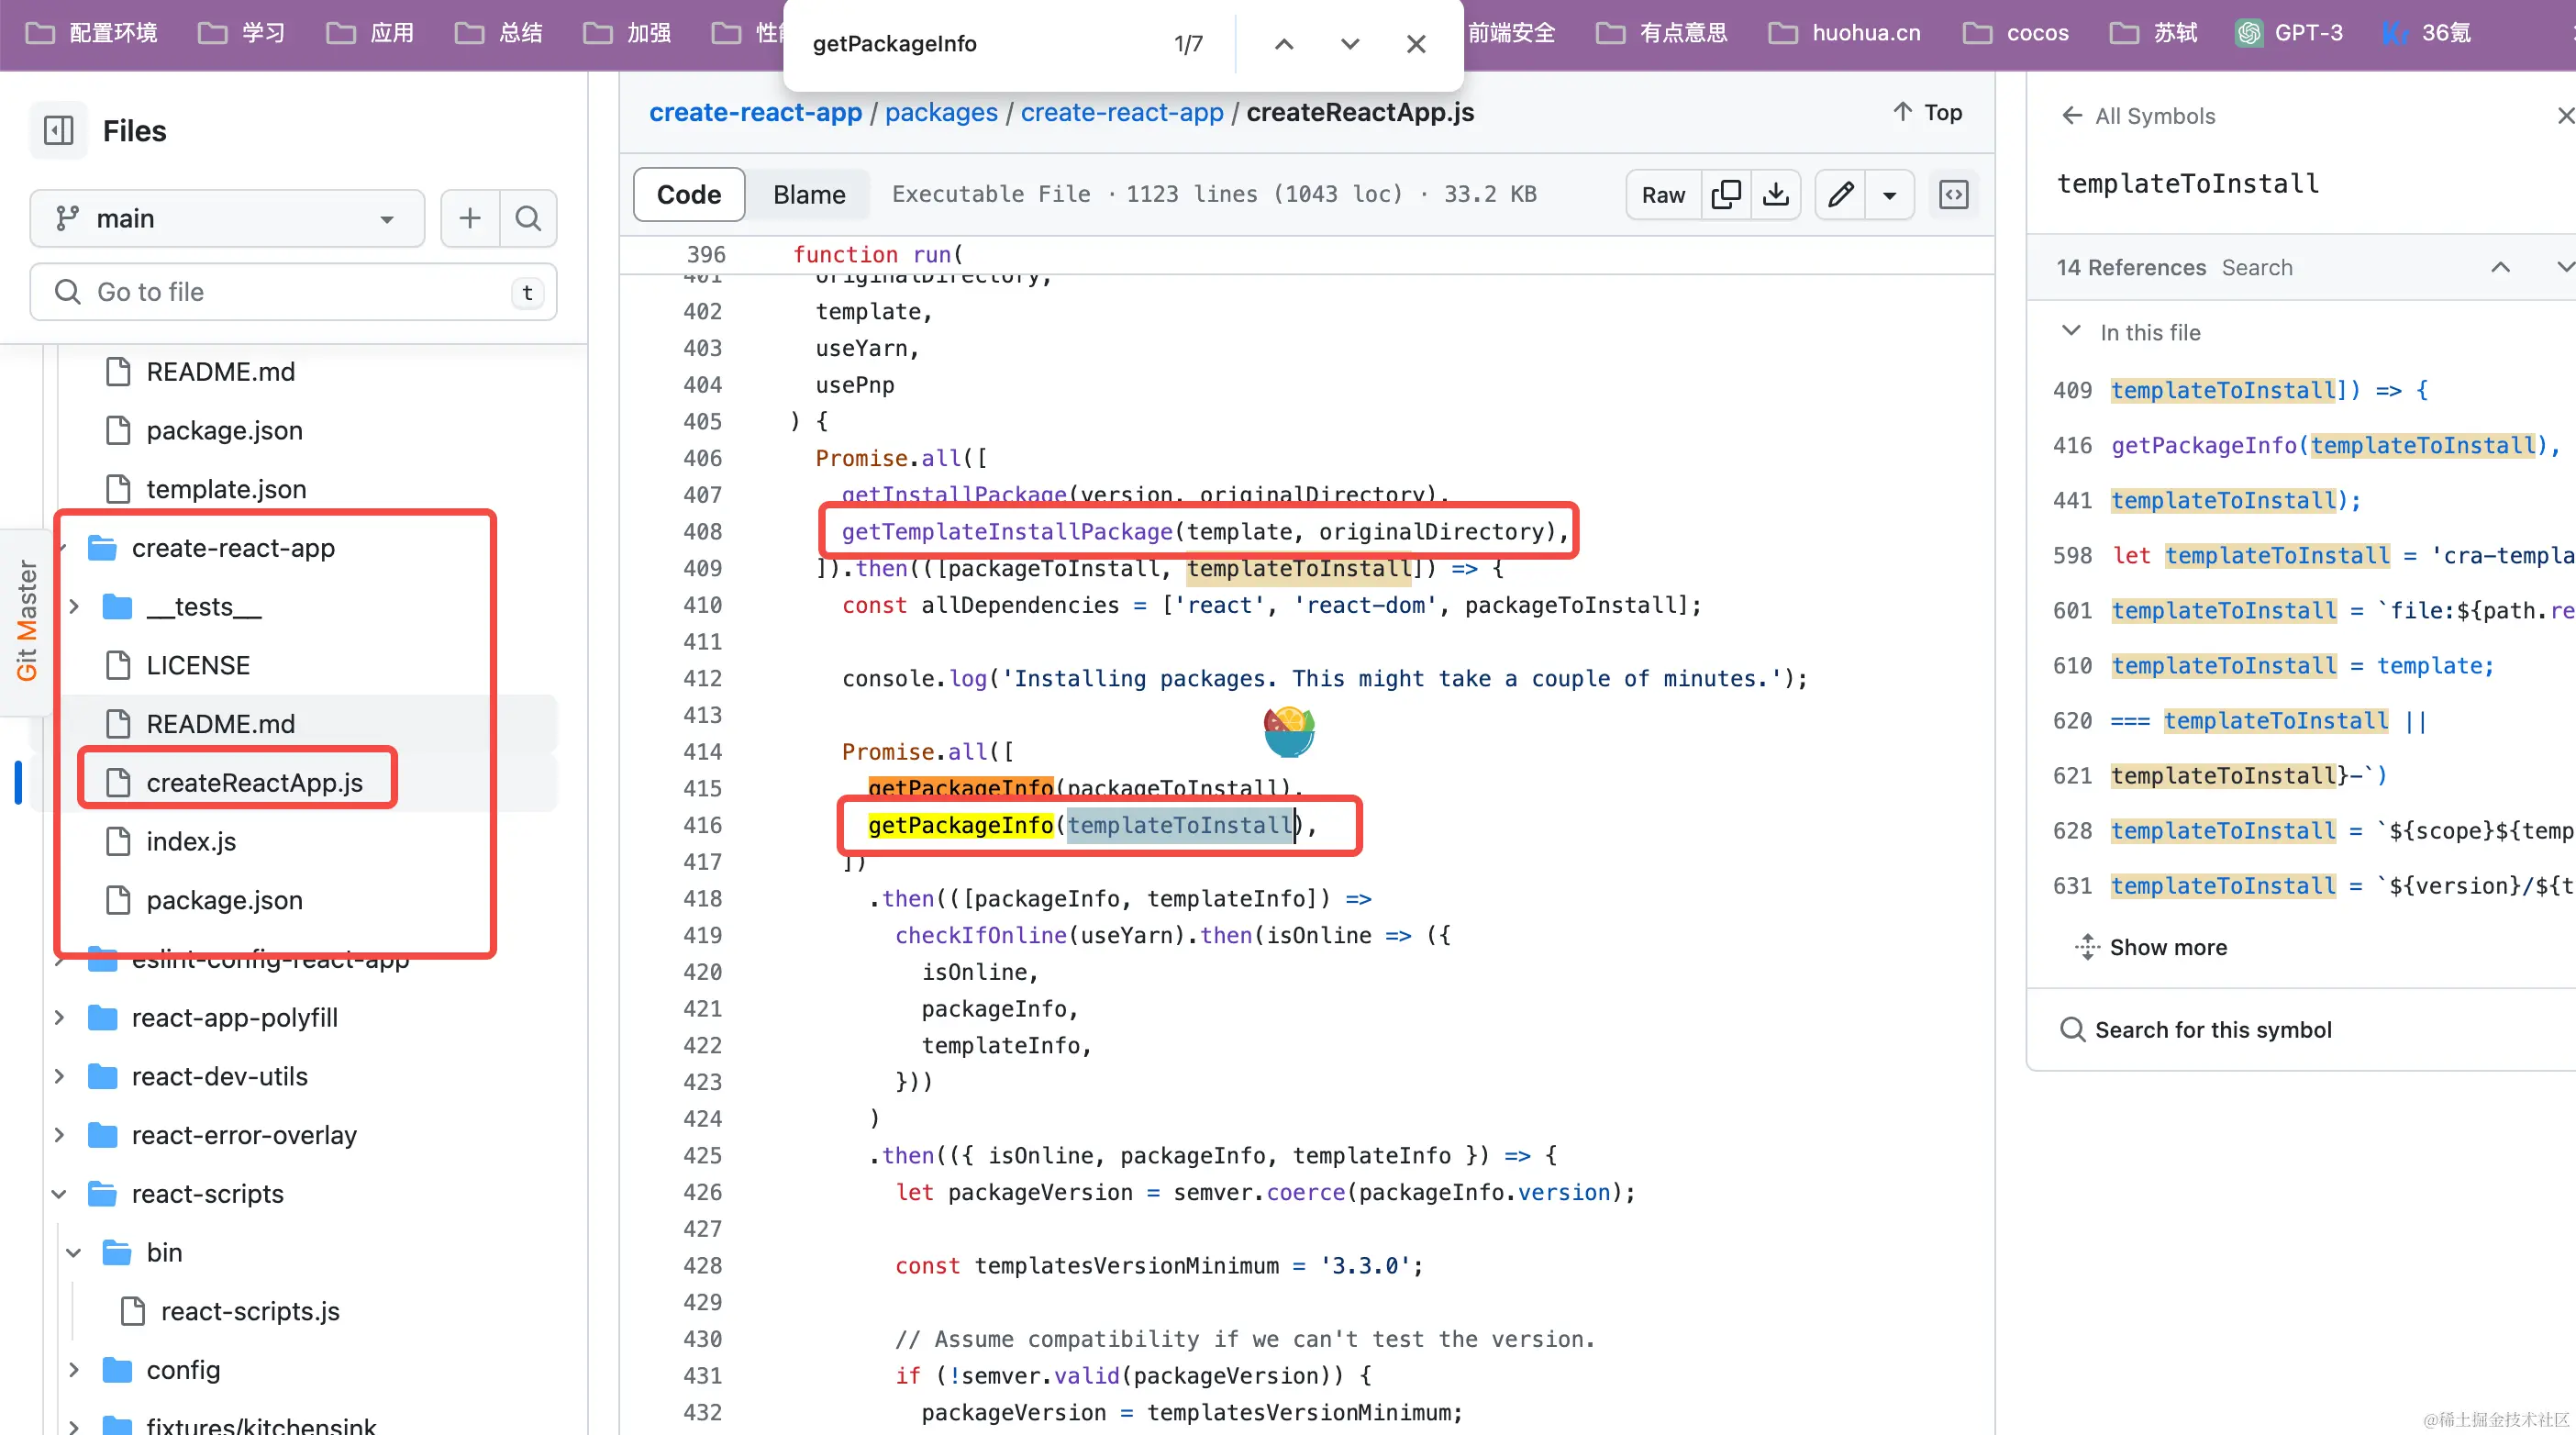Viewport: 2576px width, 1435px height.
Task: Collapse the file tree side panel icon
Action: click(59, 131)
